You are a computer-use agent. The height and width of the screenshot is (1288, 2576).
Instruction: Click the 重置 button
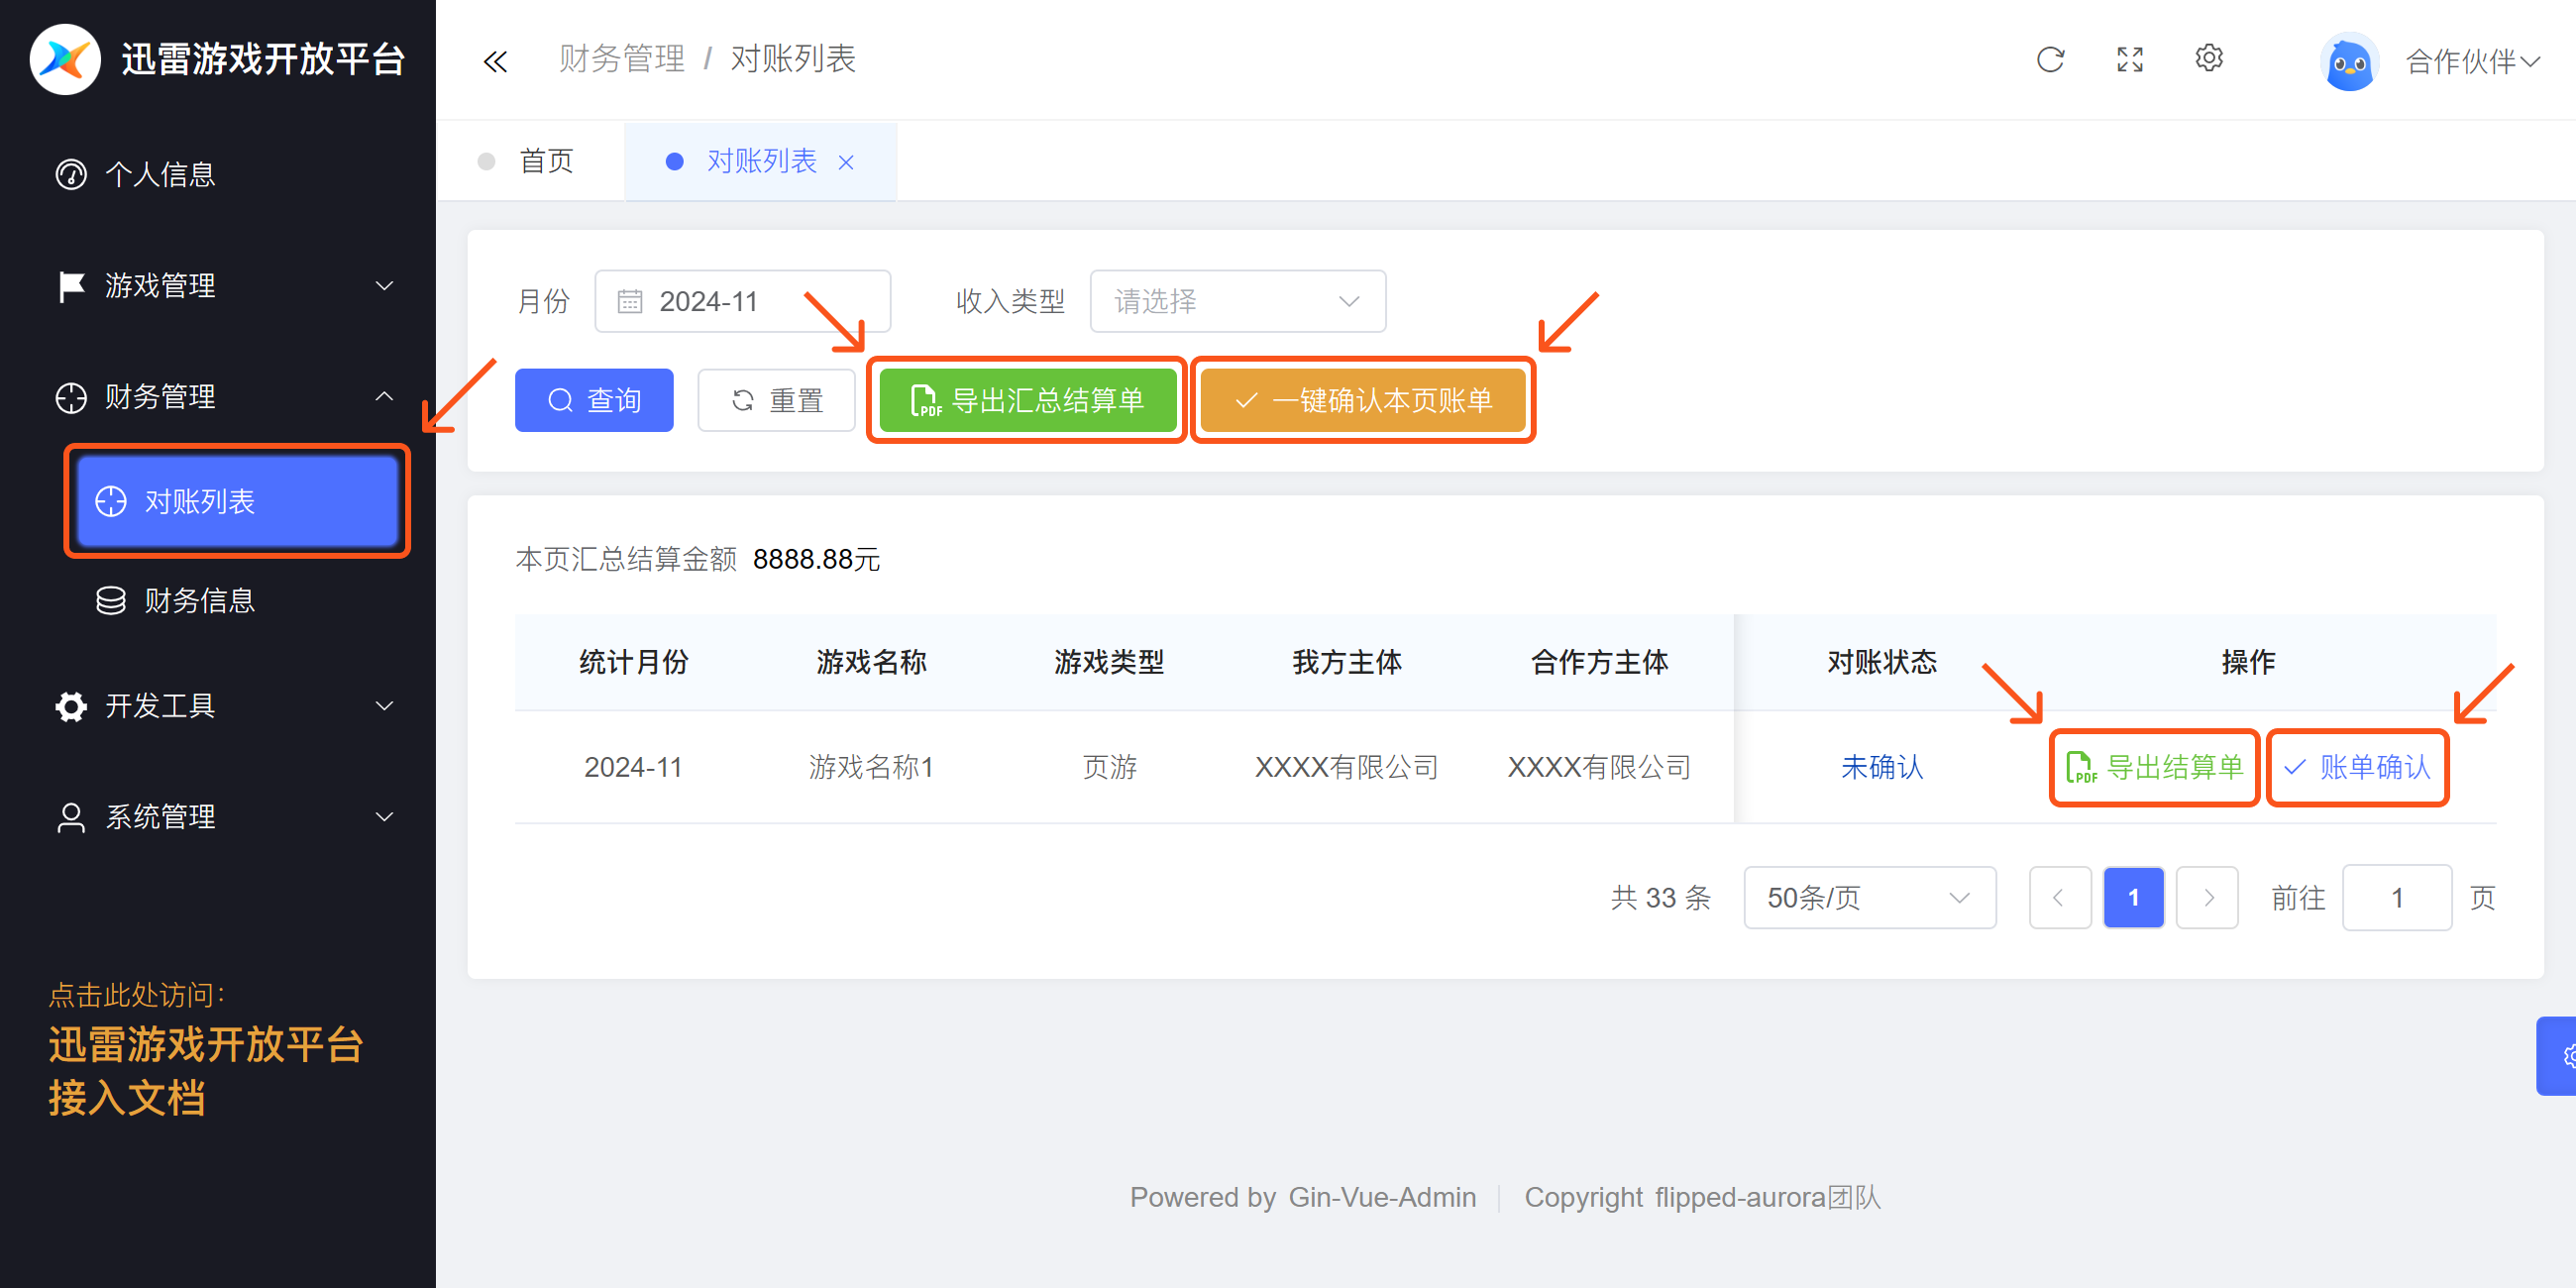[x=776, y=400]
